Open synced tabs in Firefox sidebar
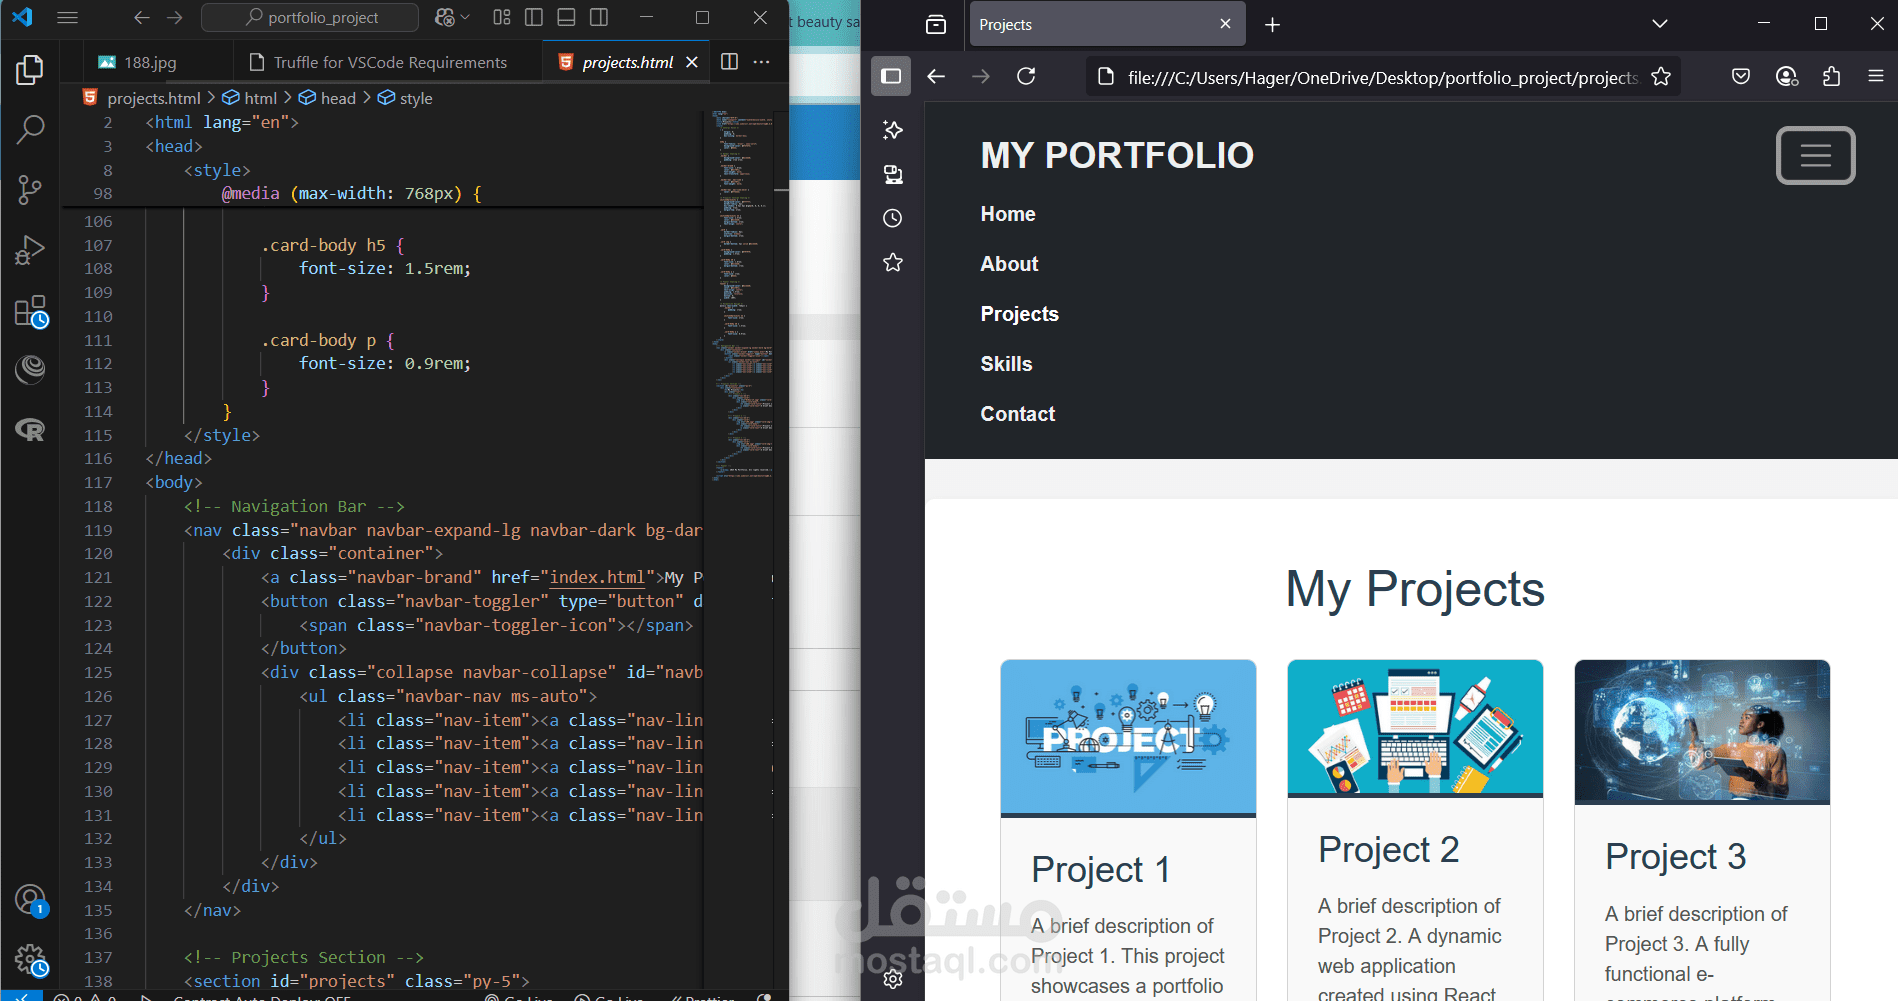The width and height of the screenshot is (1898, 1001). [893, 175]
